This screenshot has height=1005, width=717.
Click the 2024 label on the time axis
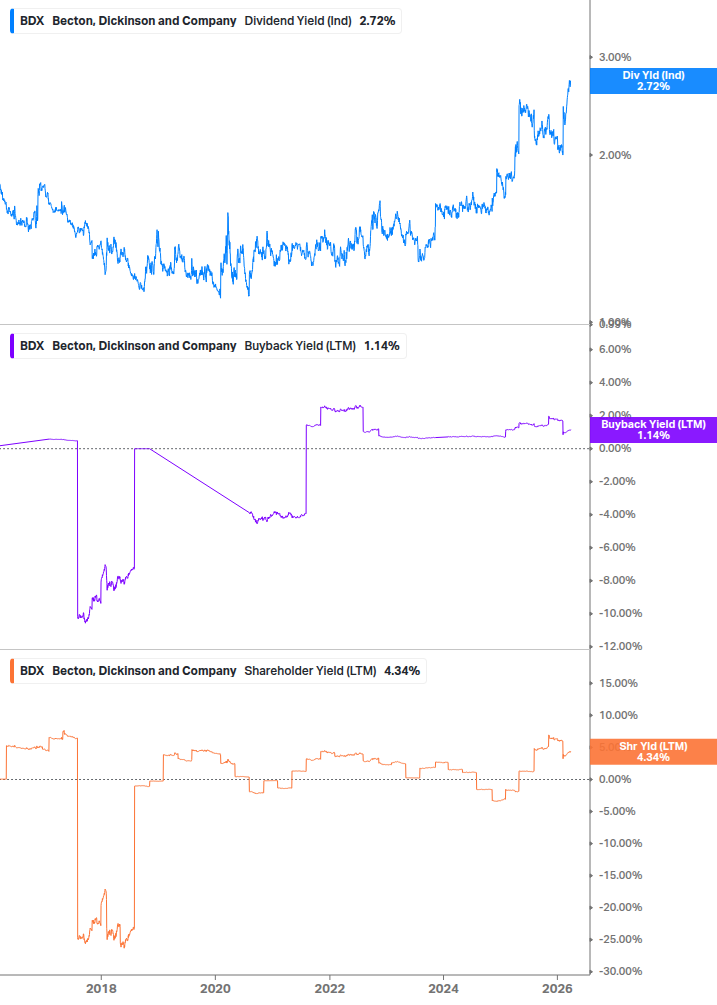point(443,988)
